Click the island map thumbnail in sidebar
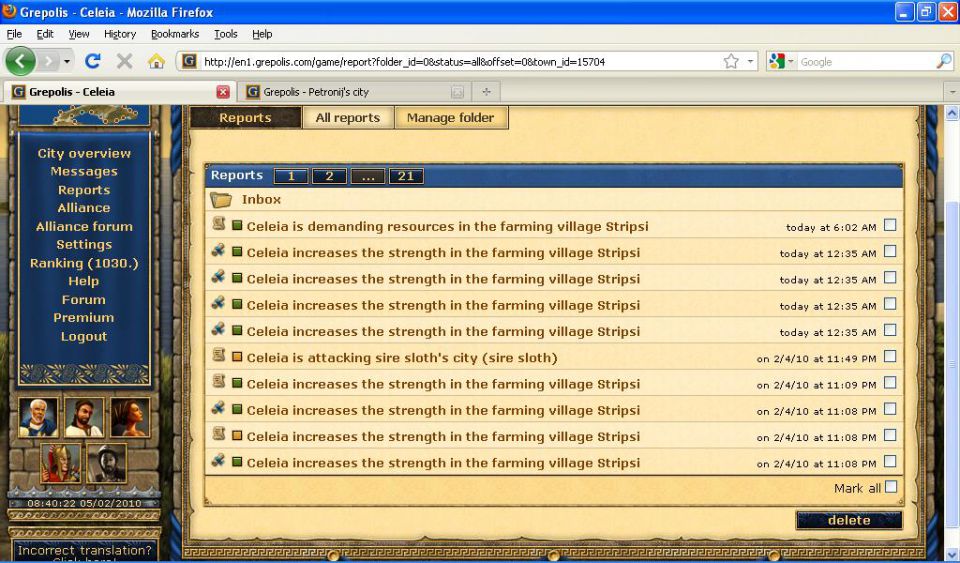Viewport: 960px width, 563px height. click(x=84, y=114)
